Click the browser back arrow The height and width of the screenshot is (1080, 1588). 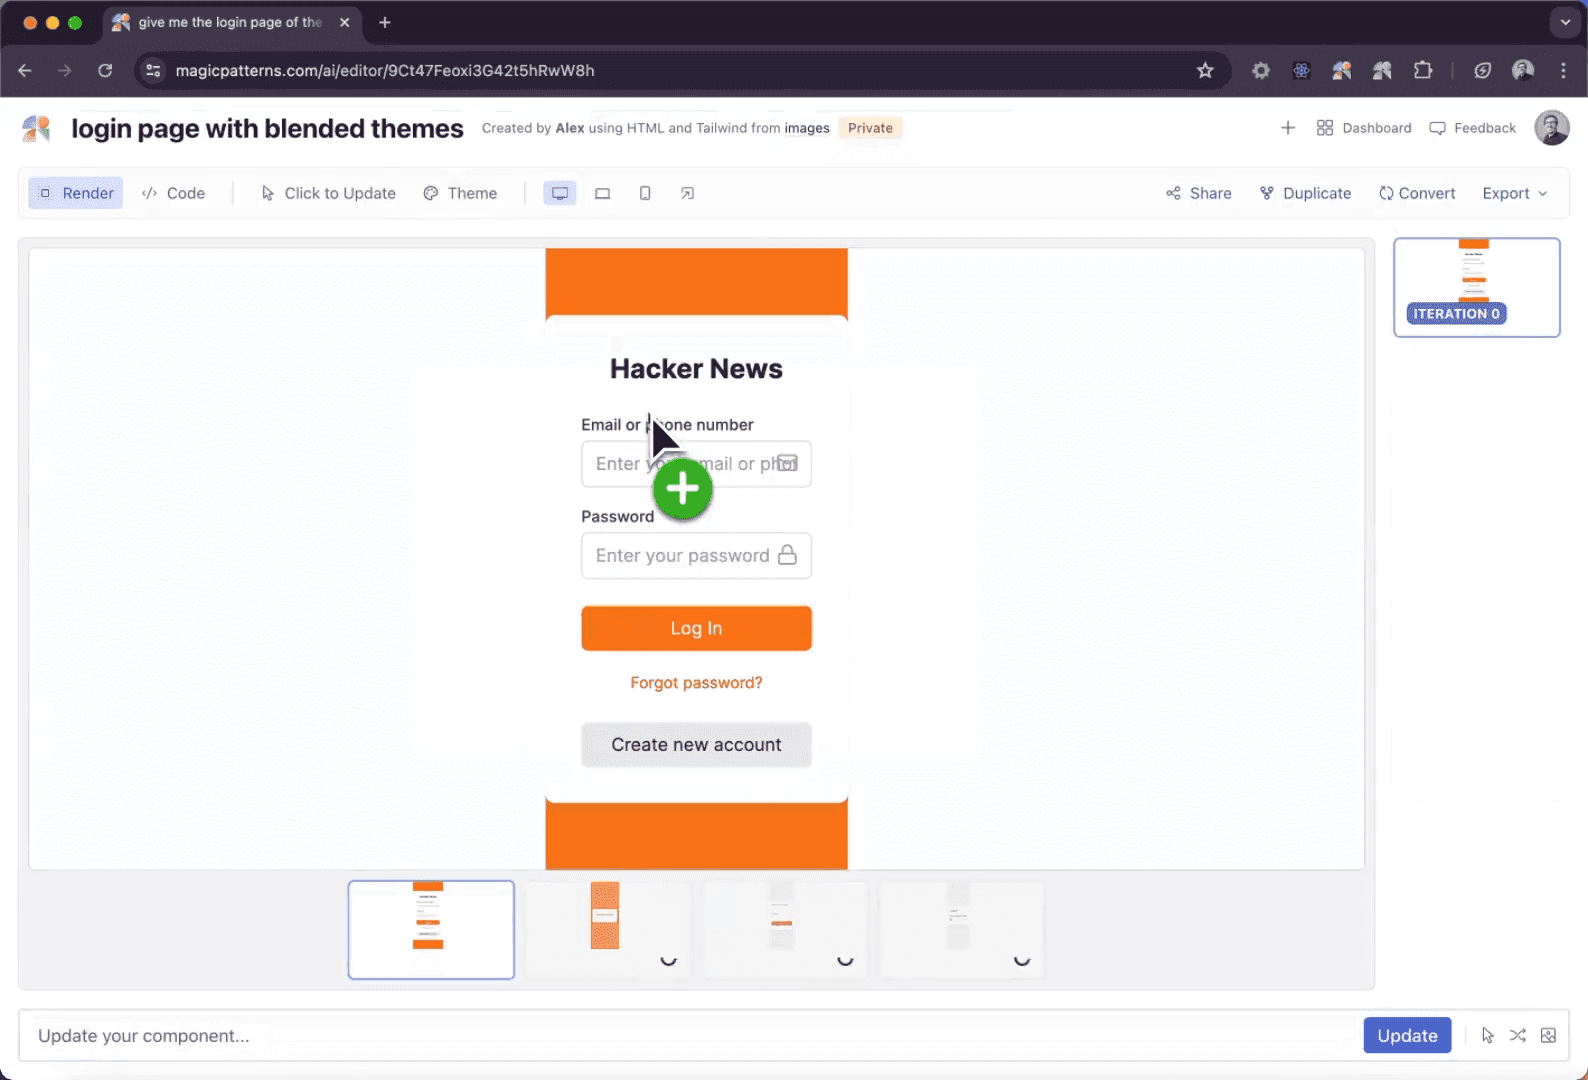point(25,70)
